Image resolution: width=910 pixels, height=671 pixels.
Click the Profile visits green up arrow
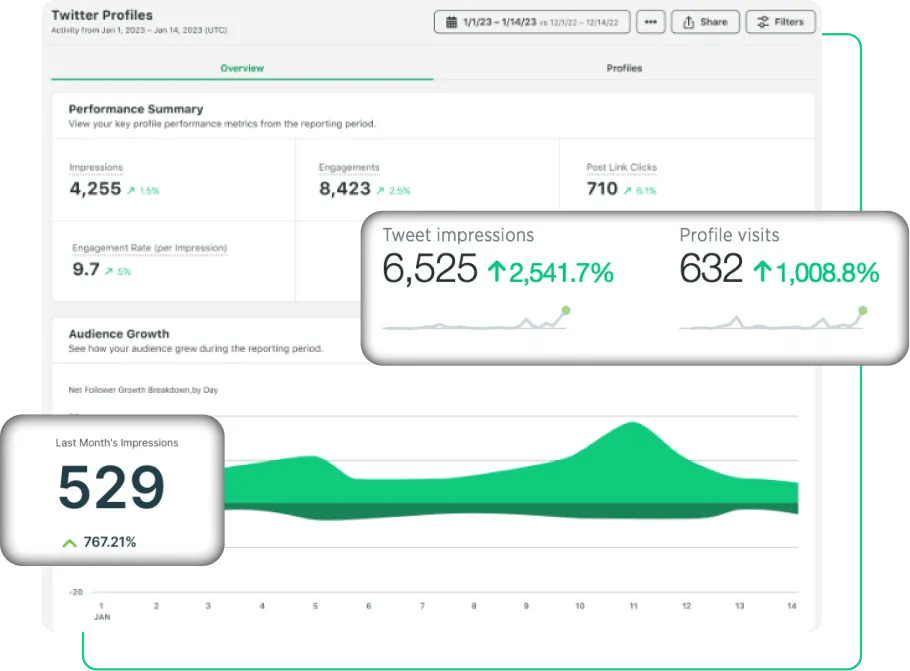click(763, 272)
